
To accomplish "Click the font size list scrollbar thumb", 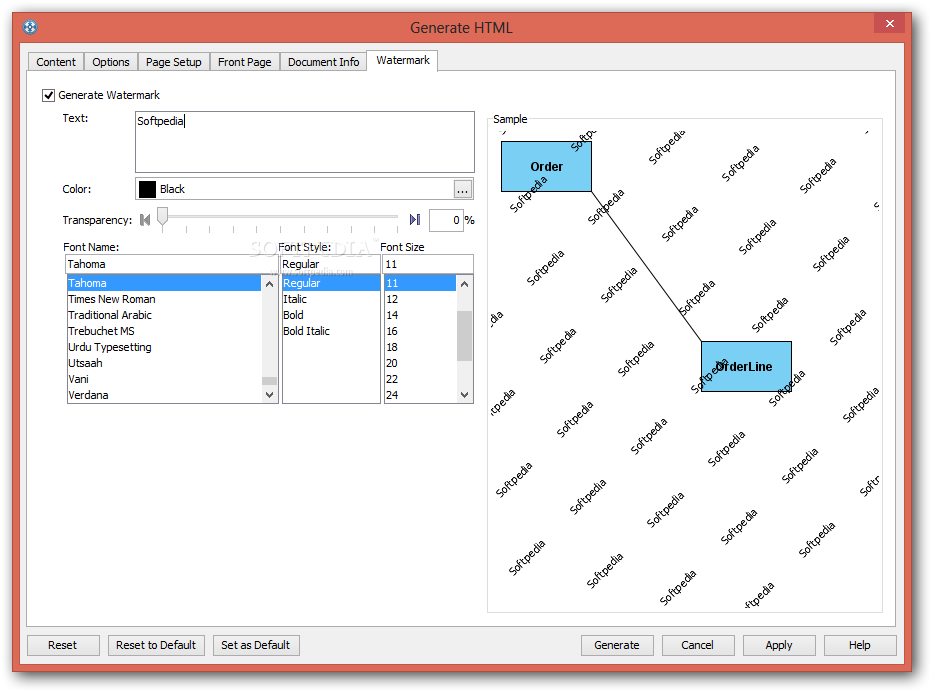I will point(464,335).
